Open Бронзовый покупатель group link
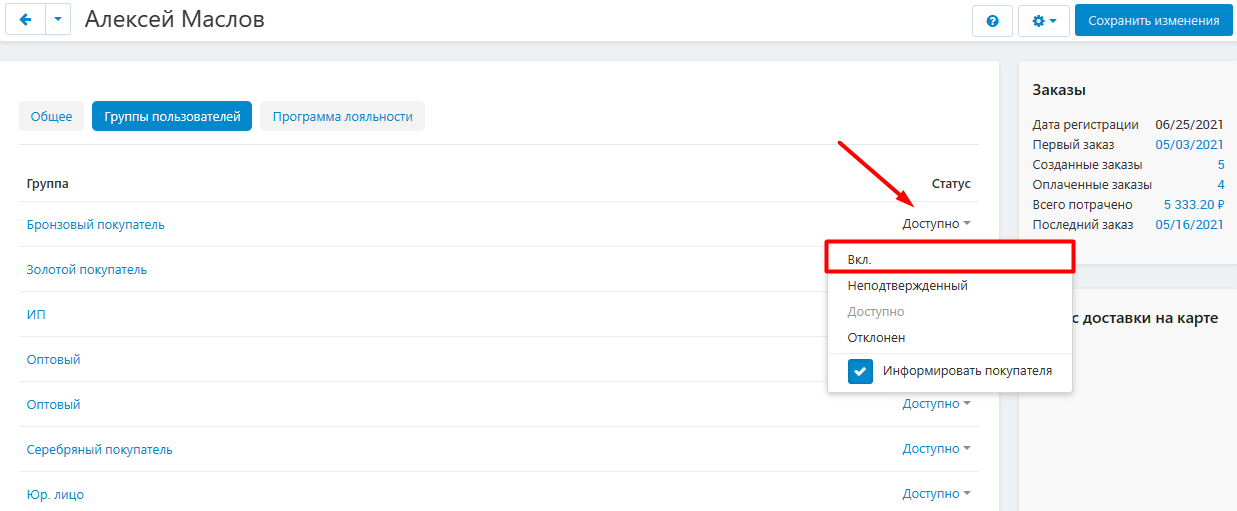The width and height of the screenshot is (1237, 511). point(96,224)
